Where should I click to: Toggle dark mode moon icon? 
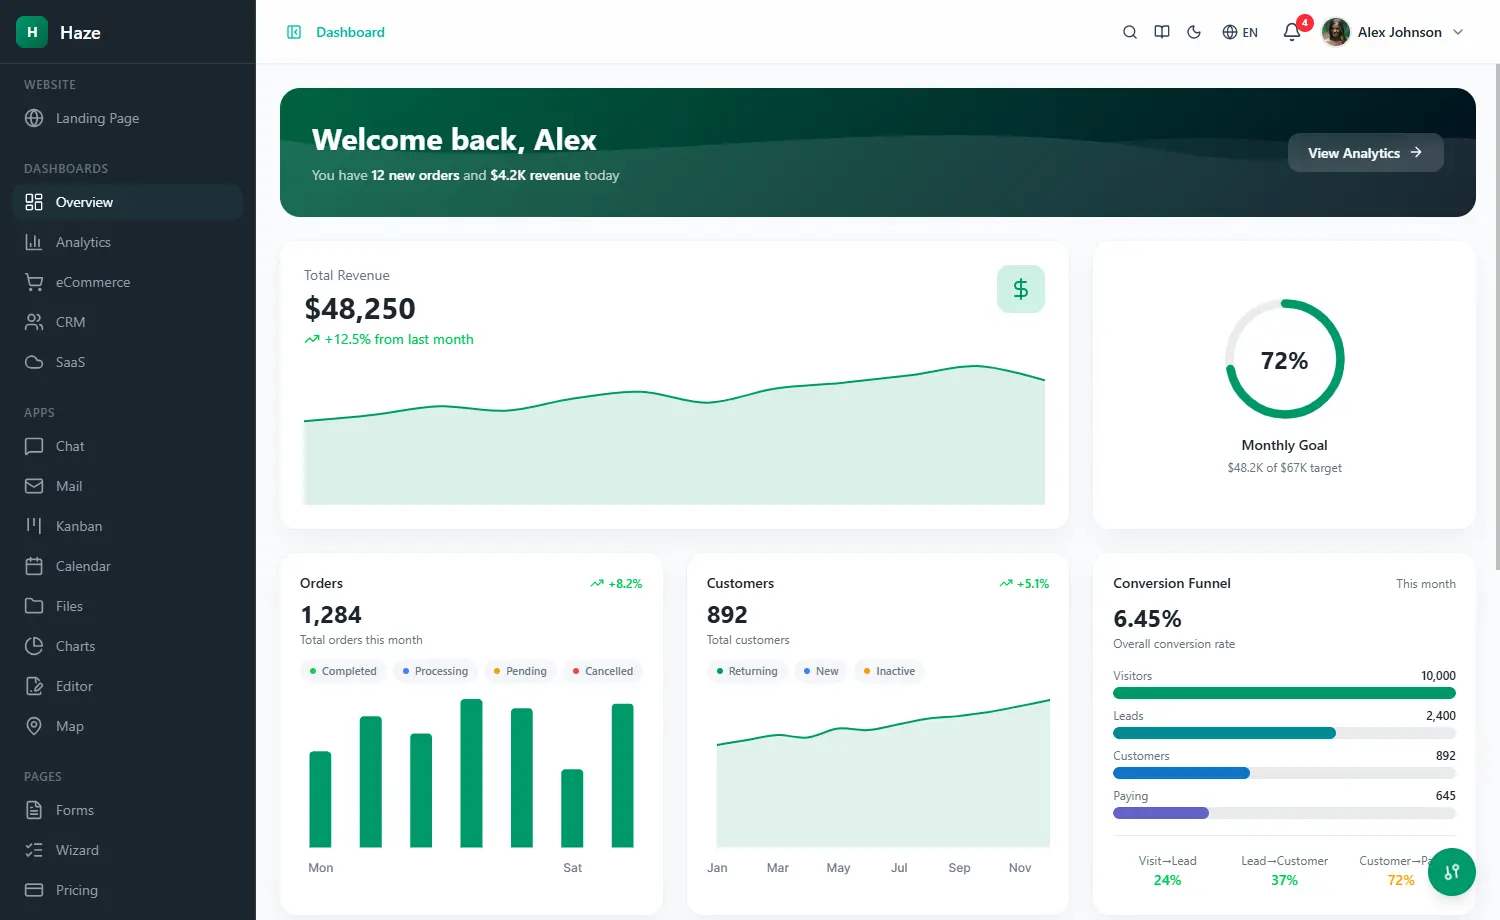(x=1194, y=32)
